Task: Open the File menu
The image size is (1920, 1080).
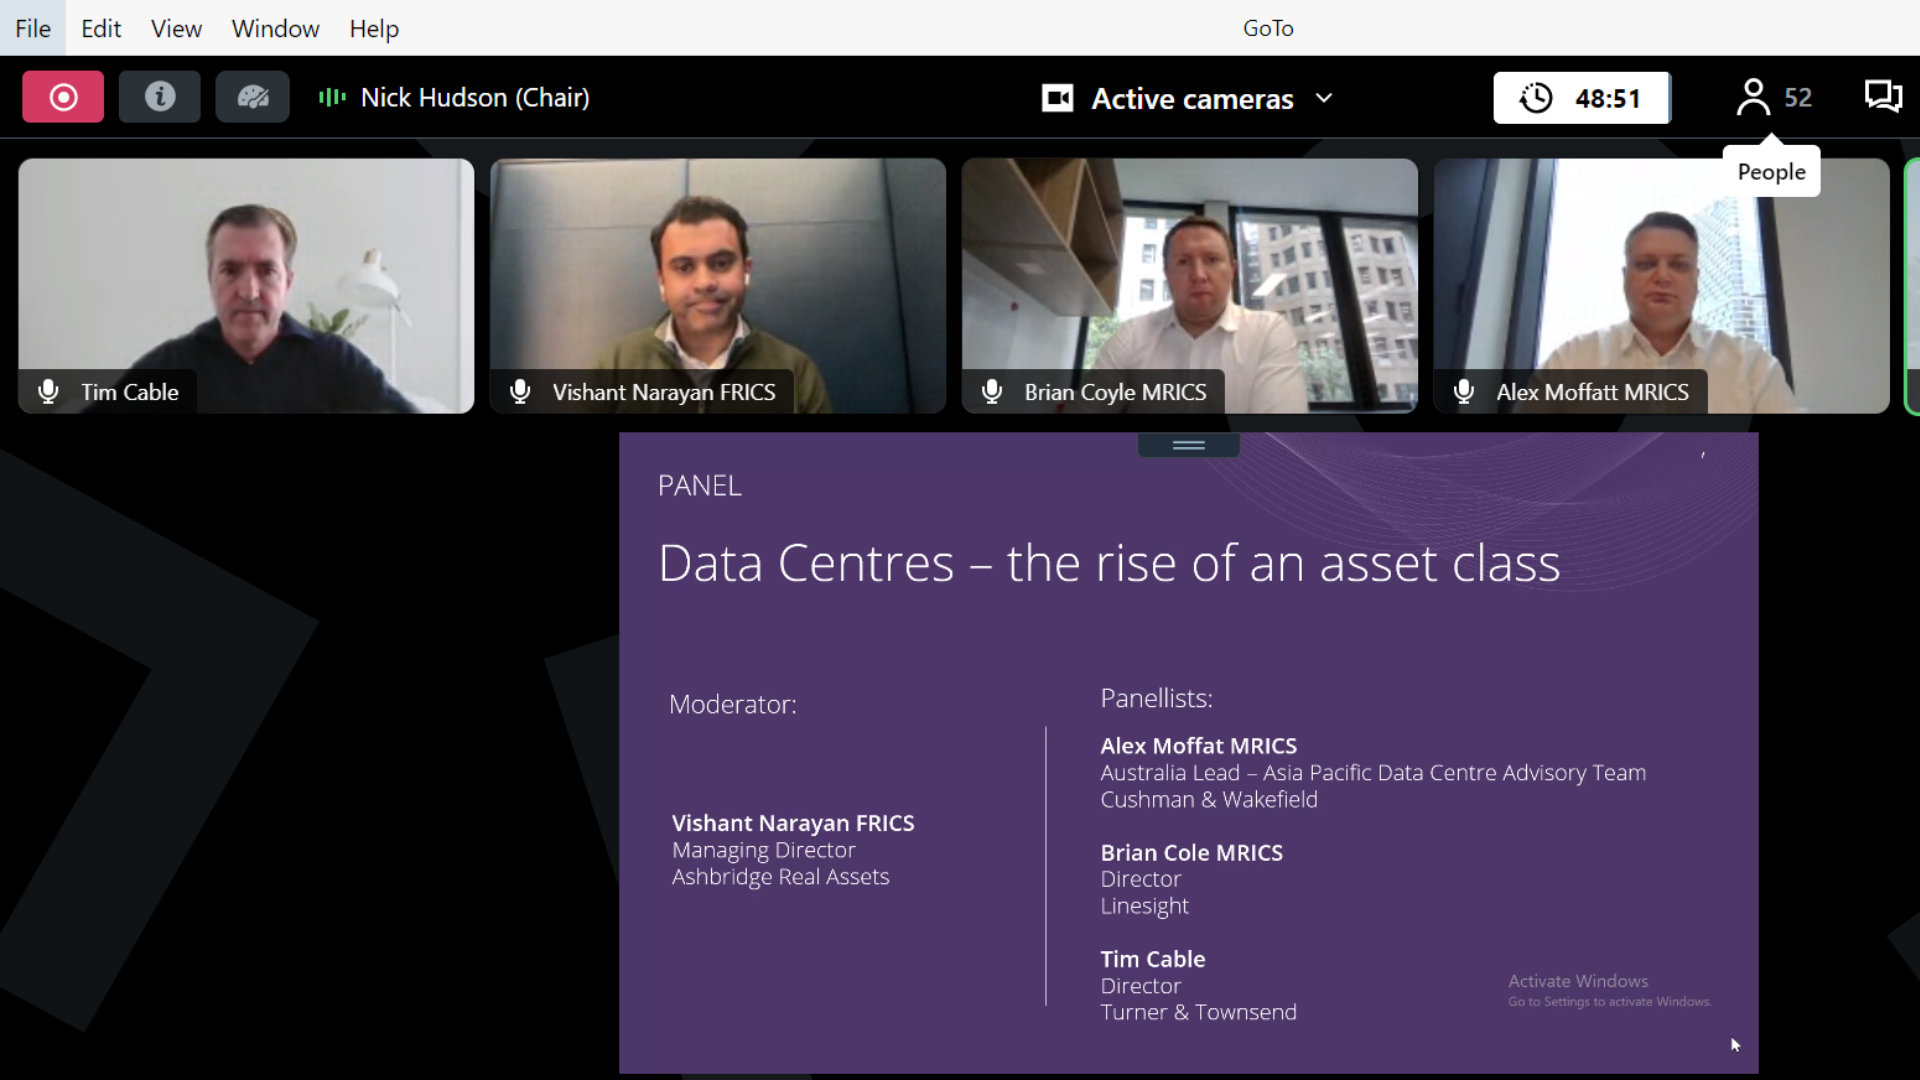Action: point(32,28)
